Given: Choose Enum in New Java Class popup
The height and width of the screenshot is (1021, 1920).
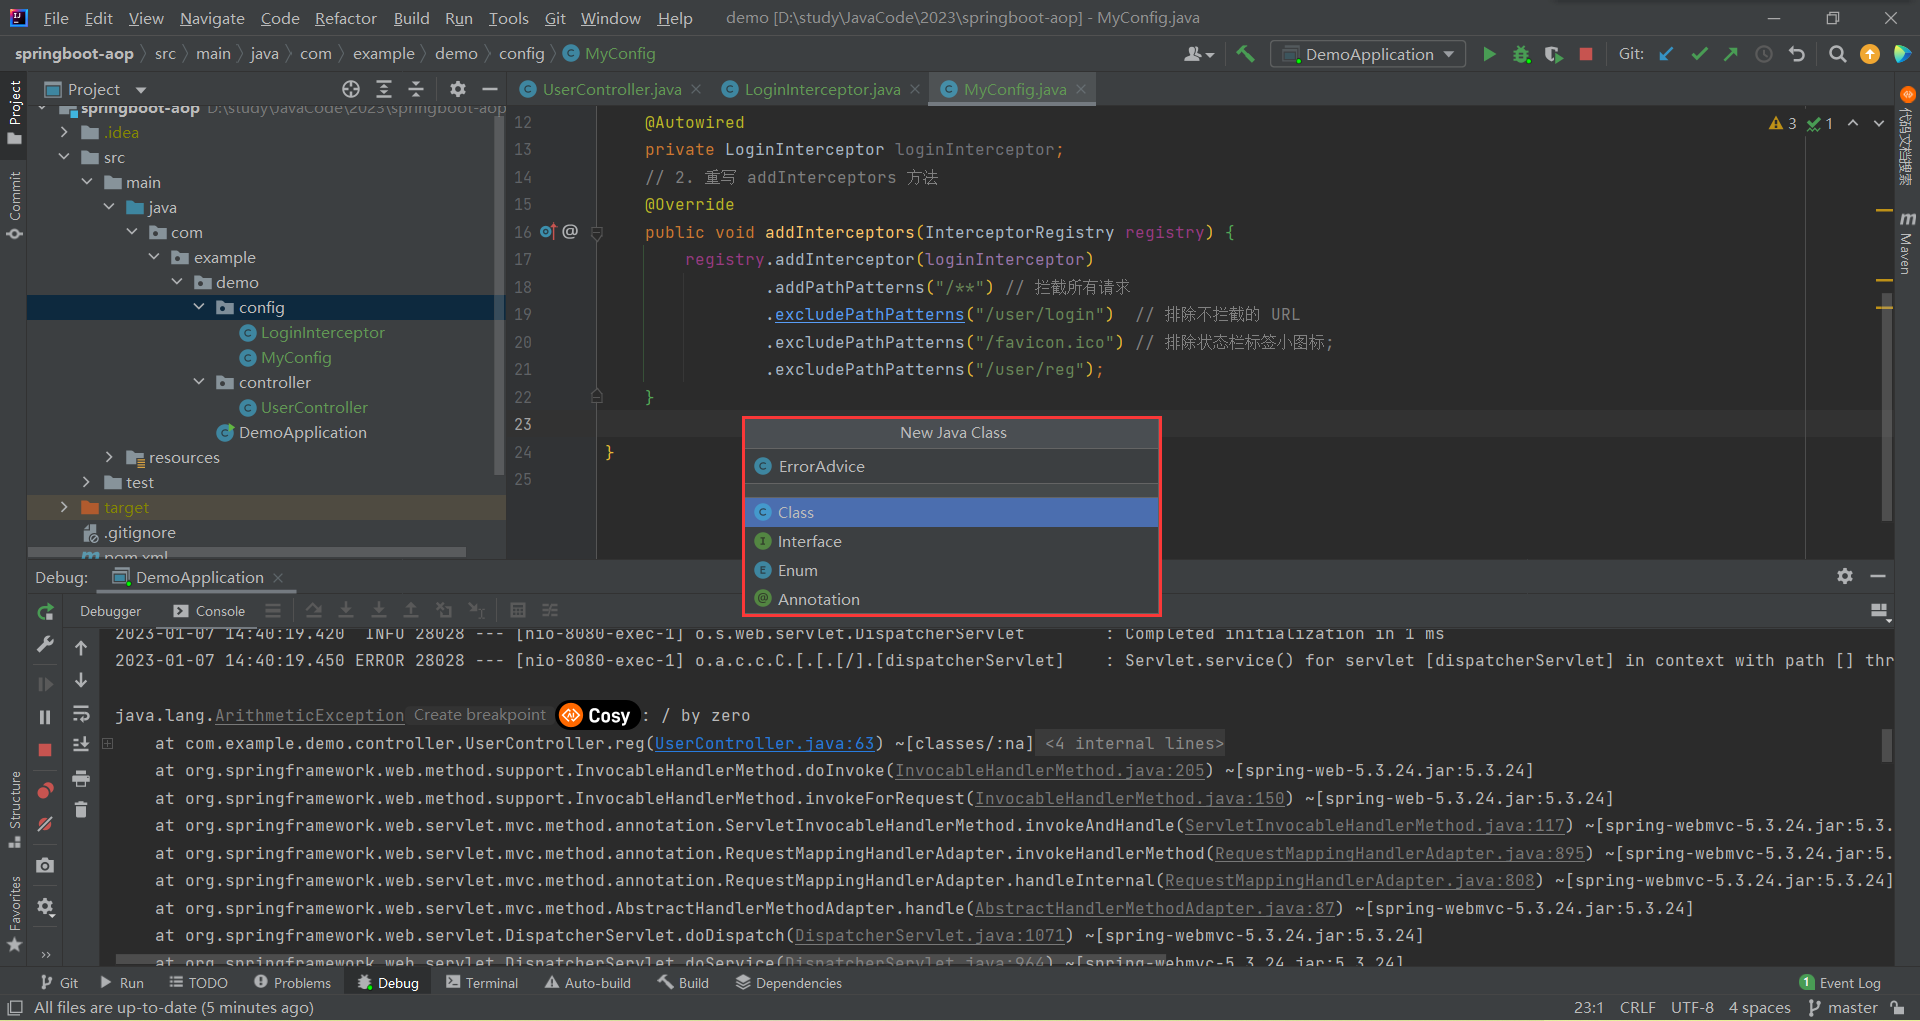Looking at the screenshot, I should (952, 570).
